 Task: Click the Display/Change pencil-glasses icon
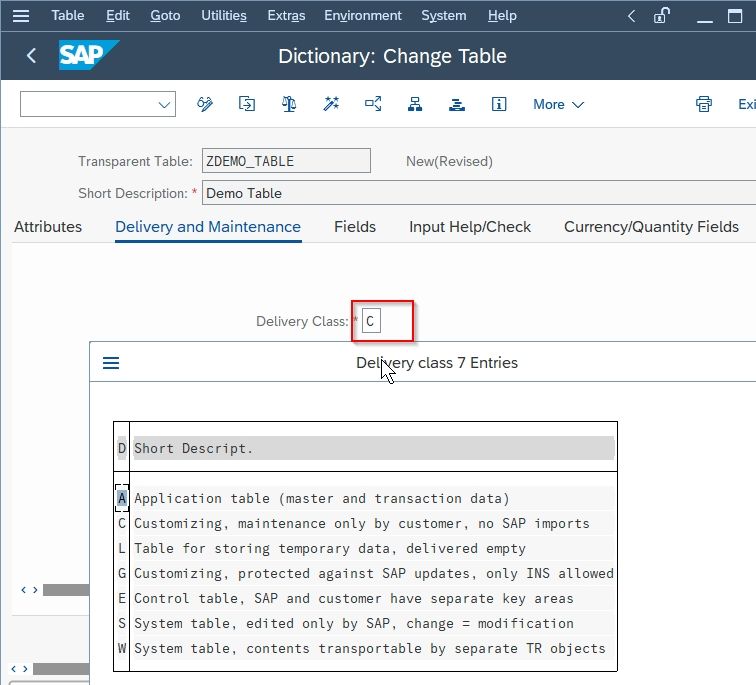click(x=204, y=104)
